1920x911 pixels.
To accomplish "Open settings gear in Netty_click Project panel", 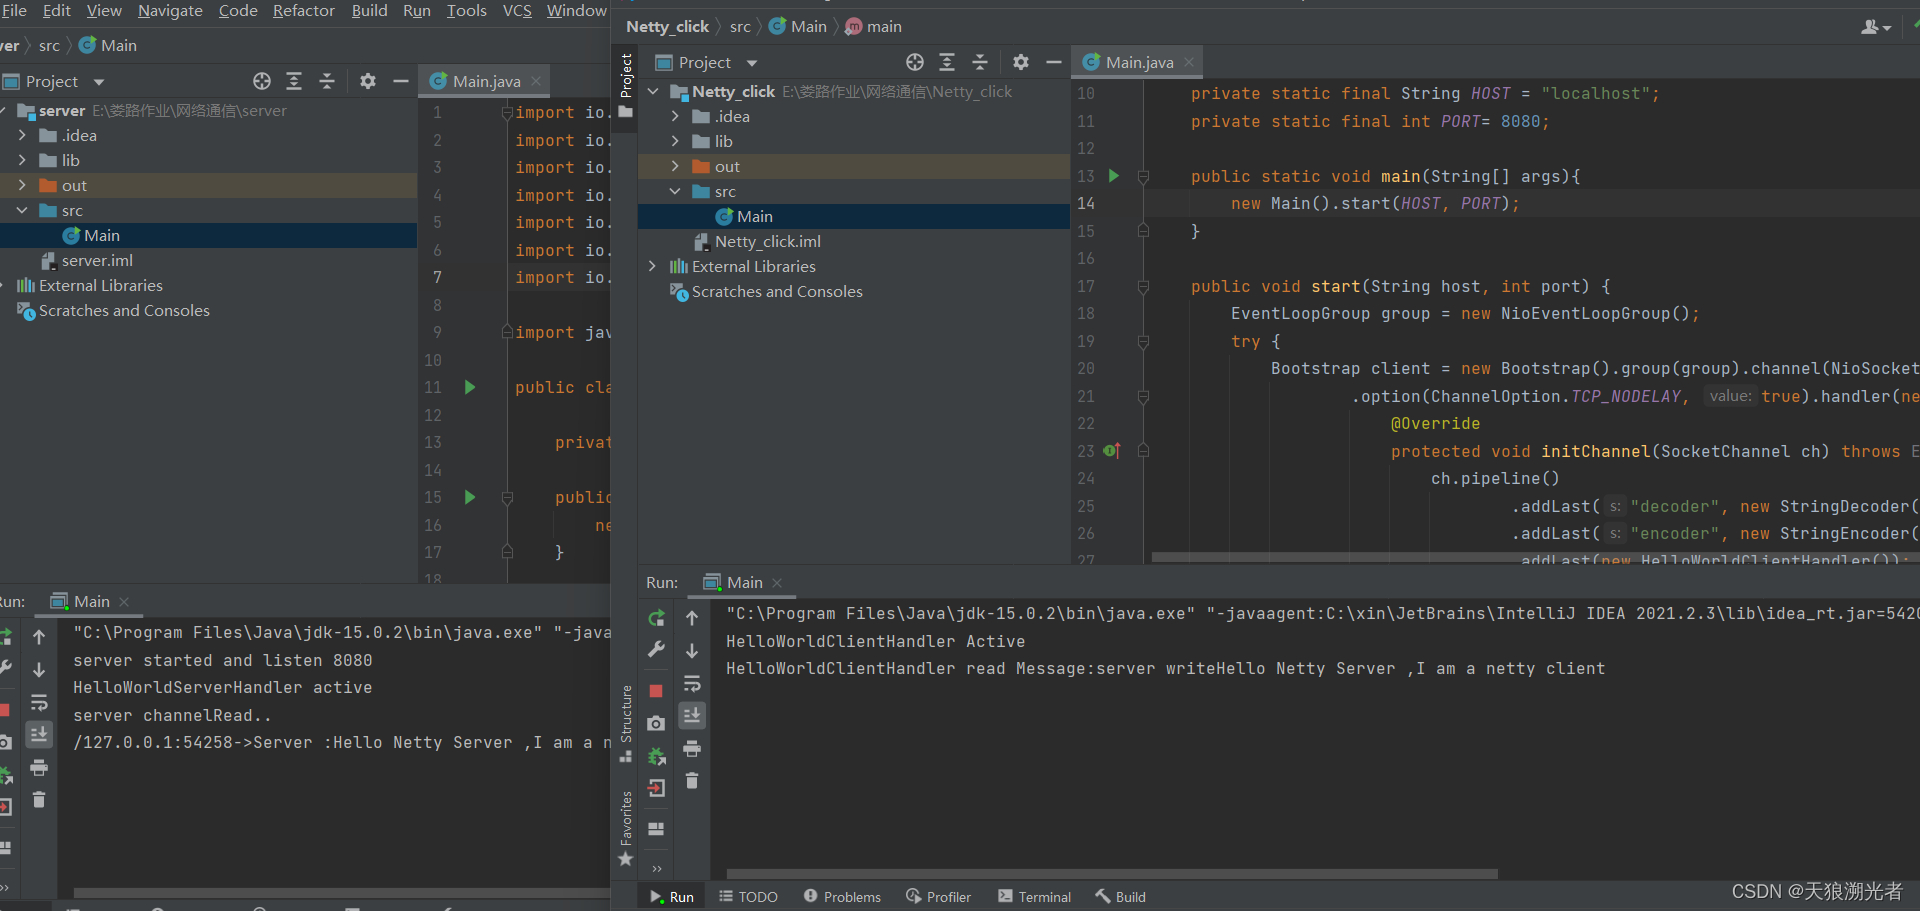I will click(x=1020, y=62).
